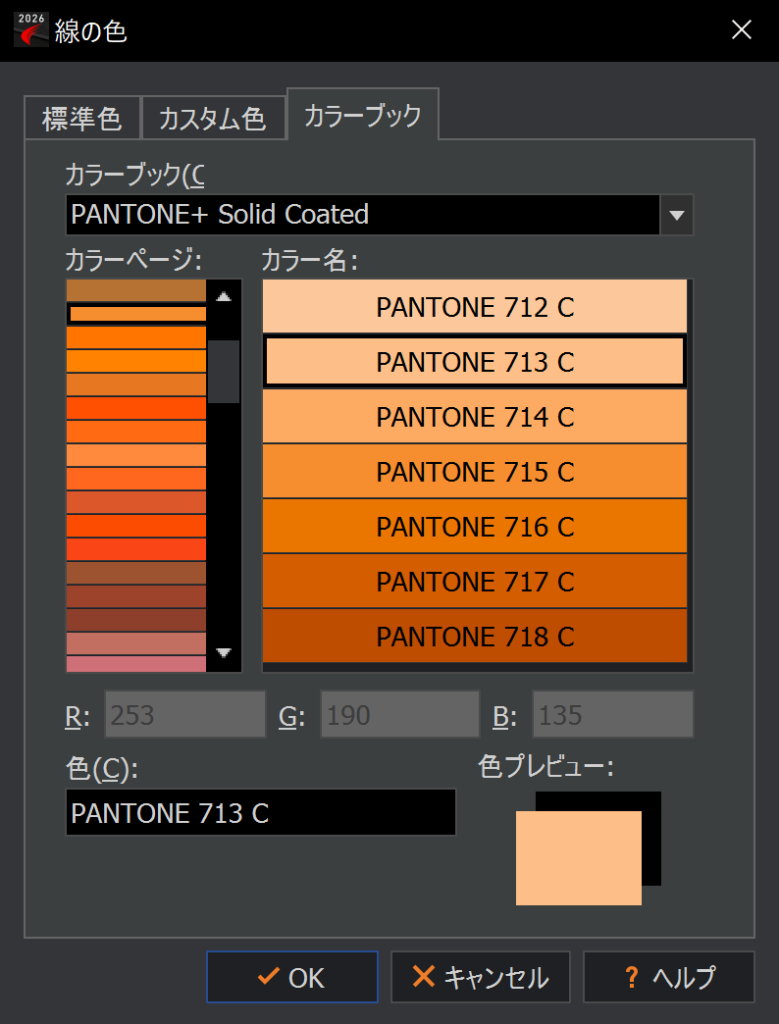Pick the PANTONE 714 C swatch

tap(475, 416)
